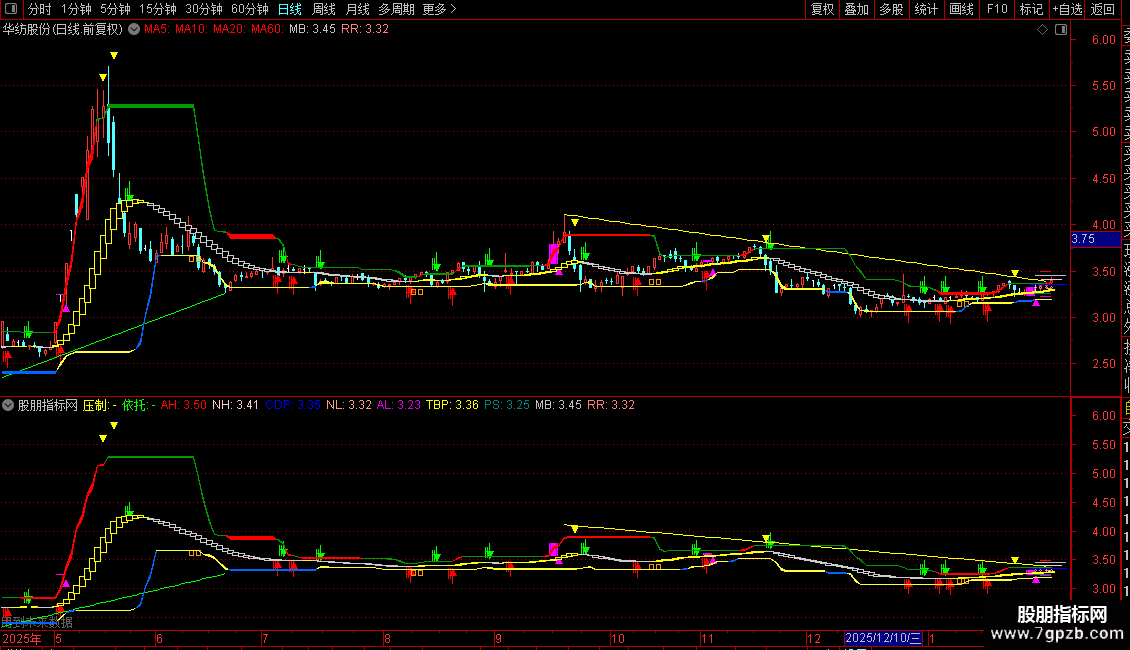The height and width of the screenshot is (650, 1130).
Task: Click month 11 on the time axis
Action: point(707,638)
